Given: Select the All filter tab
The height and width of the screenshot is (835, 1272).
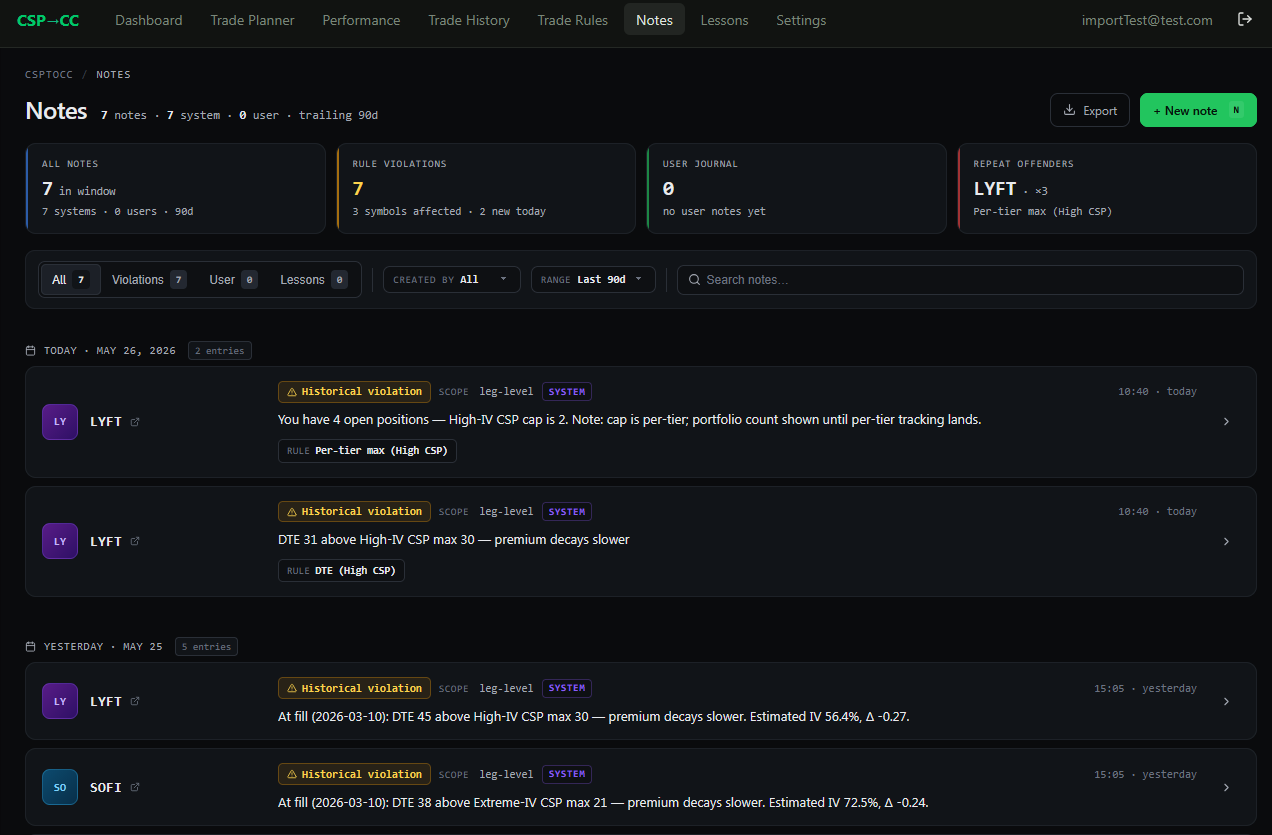Looking at the screenshot, I should point(70,280).
